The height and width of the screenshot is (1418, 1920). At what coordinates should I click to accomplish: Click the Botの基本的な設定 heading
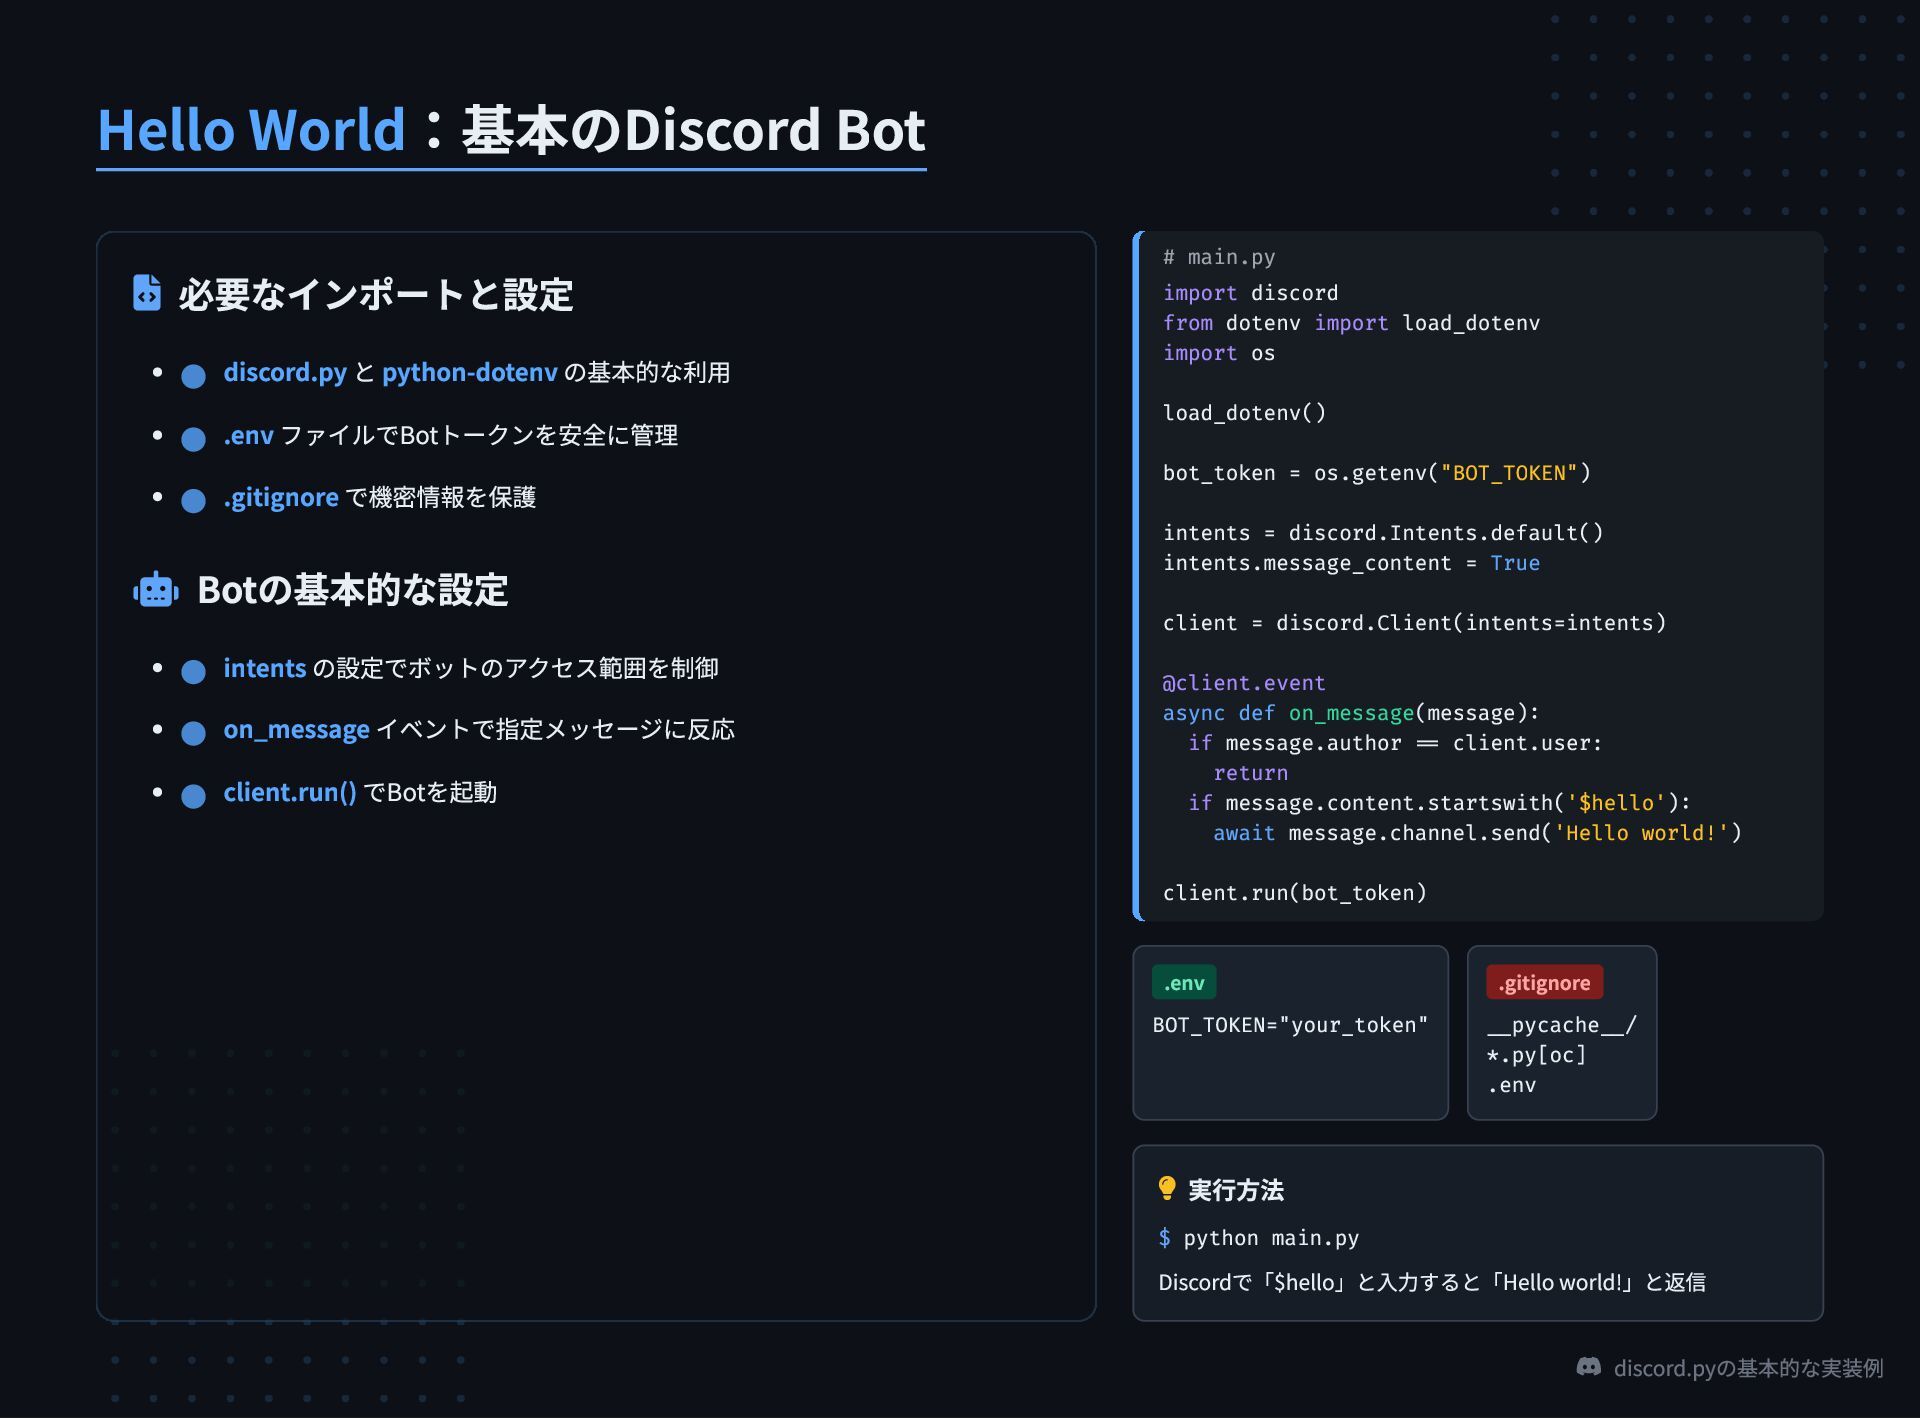coord(353,590)
